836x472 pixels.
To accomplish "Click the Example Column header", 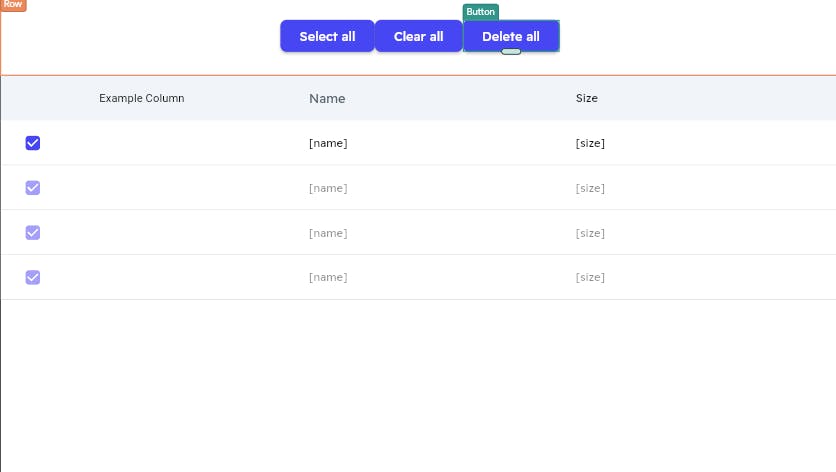I will point(142,98).
